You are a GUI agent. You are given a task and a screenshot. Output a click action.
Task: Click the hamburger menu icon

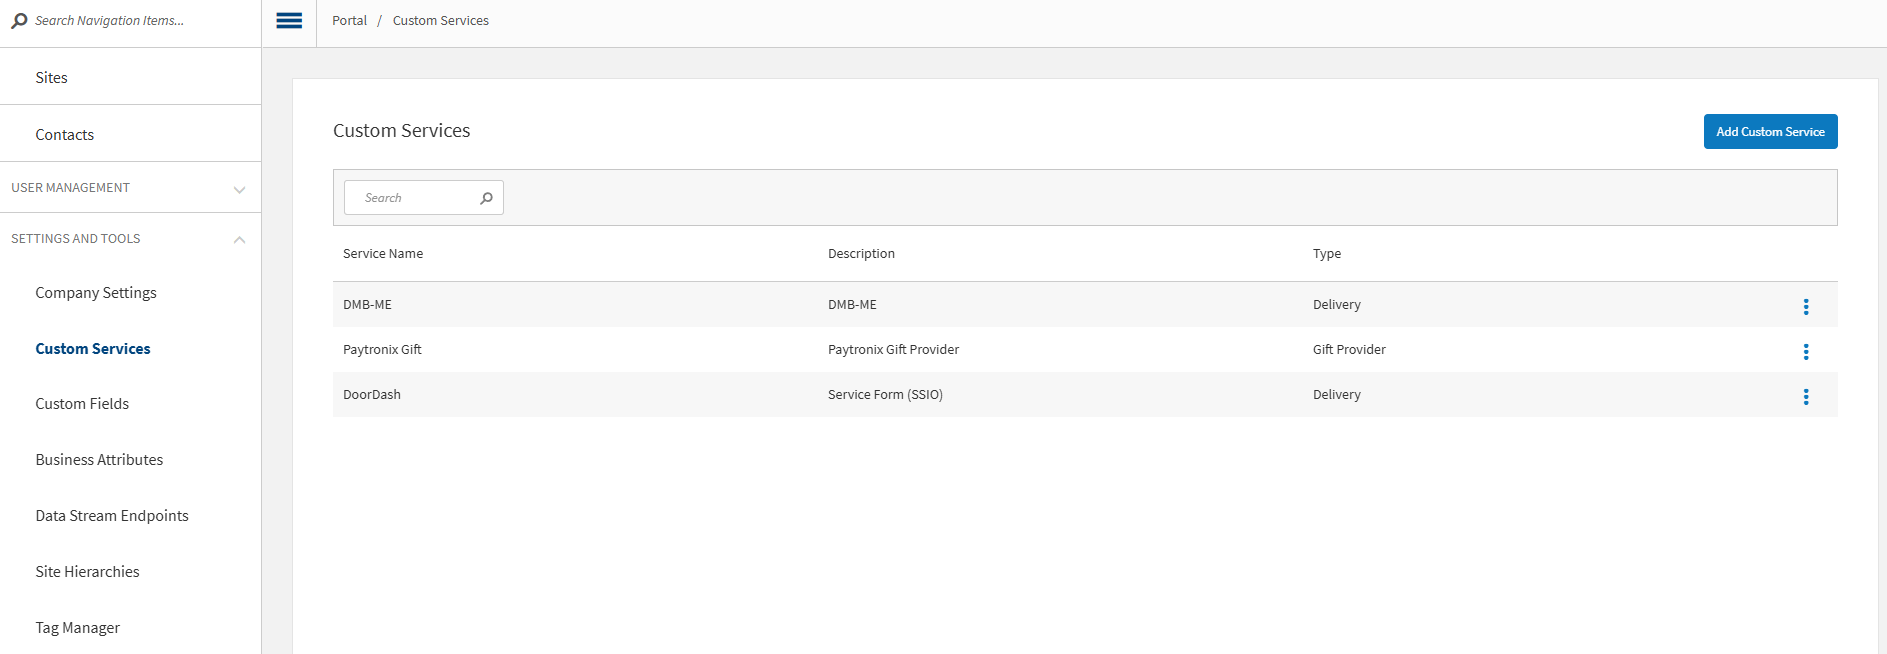(289, 21)
